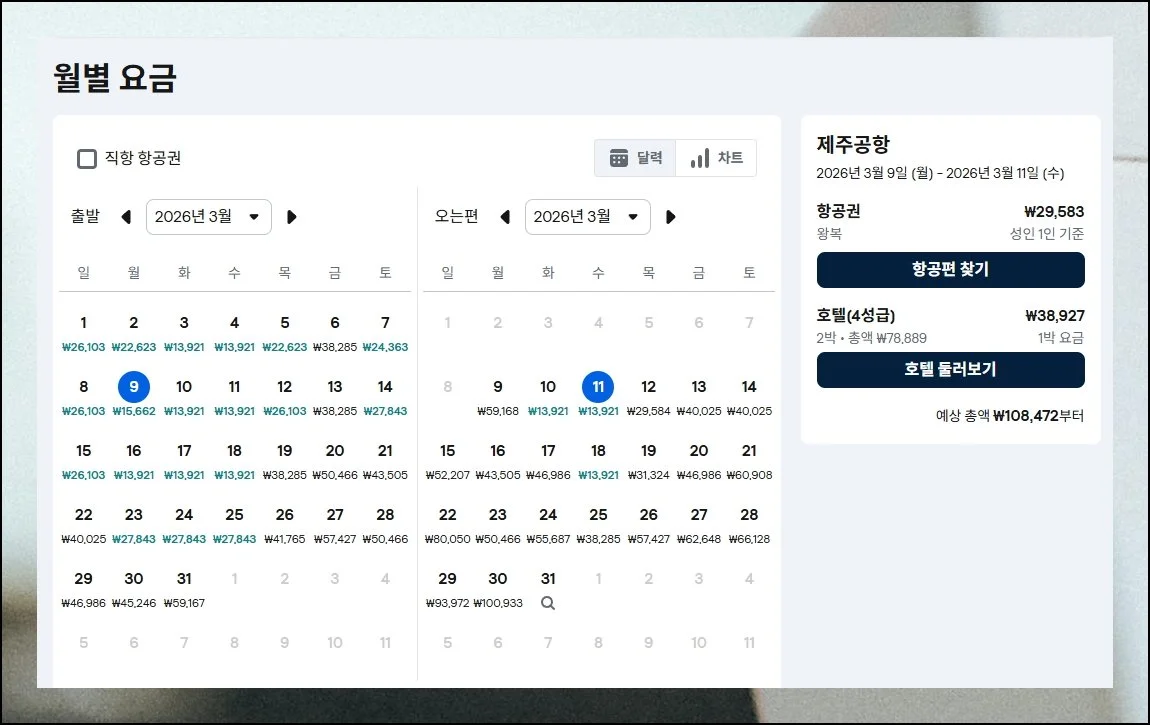Select return date 10 at ₩13,921

548,394
